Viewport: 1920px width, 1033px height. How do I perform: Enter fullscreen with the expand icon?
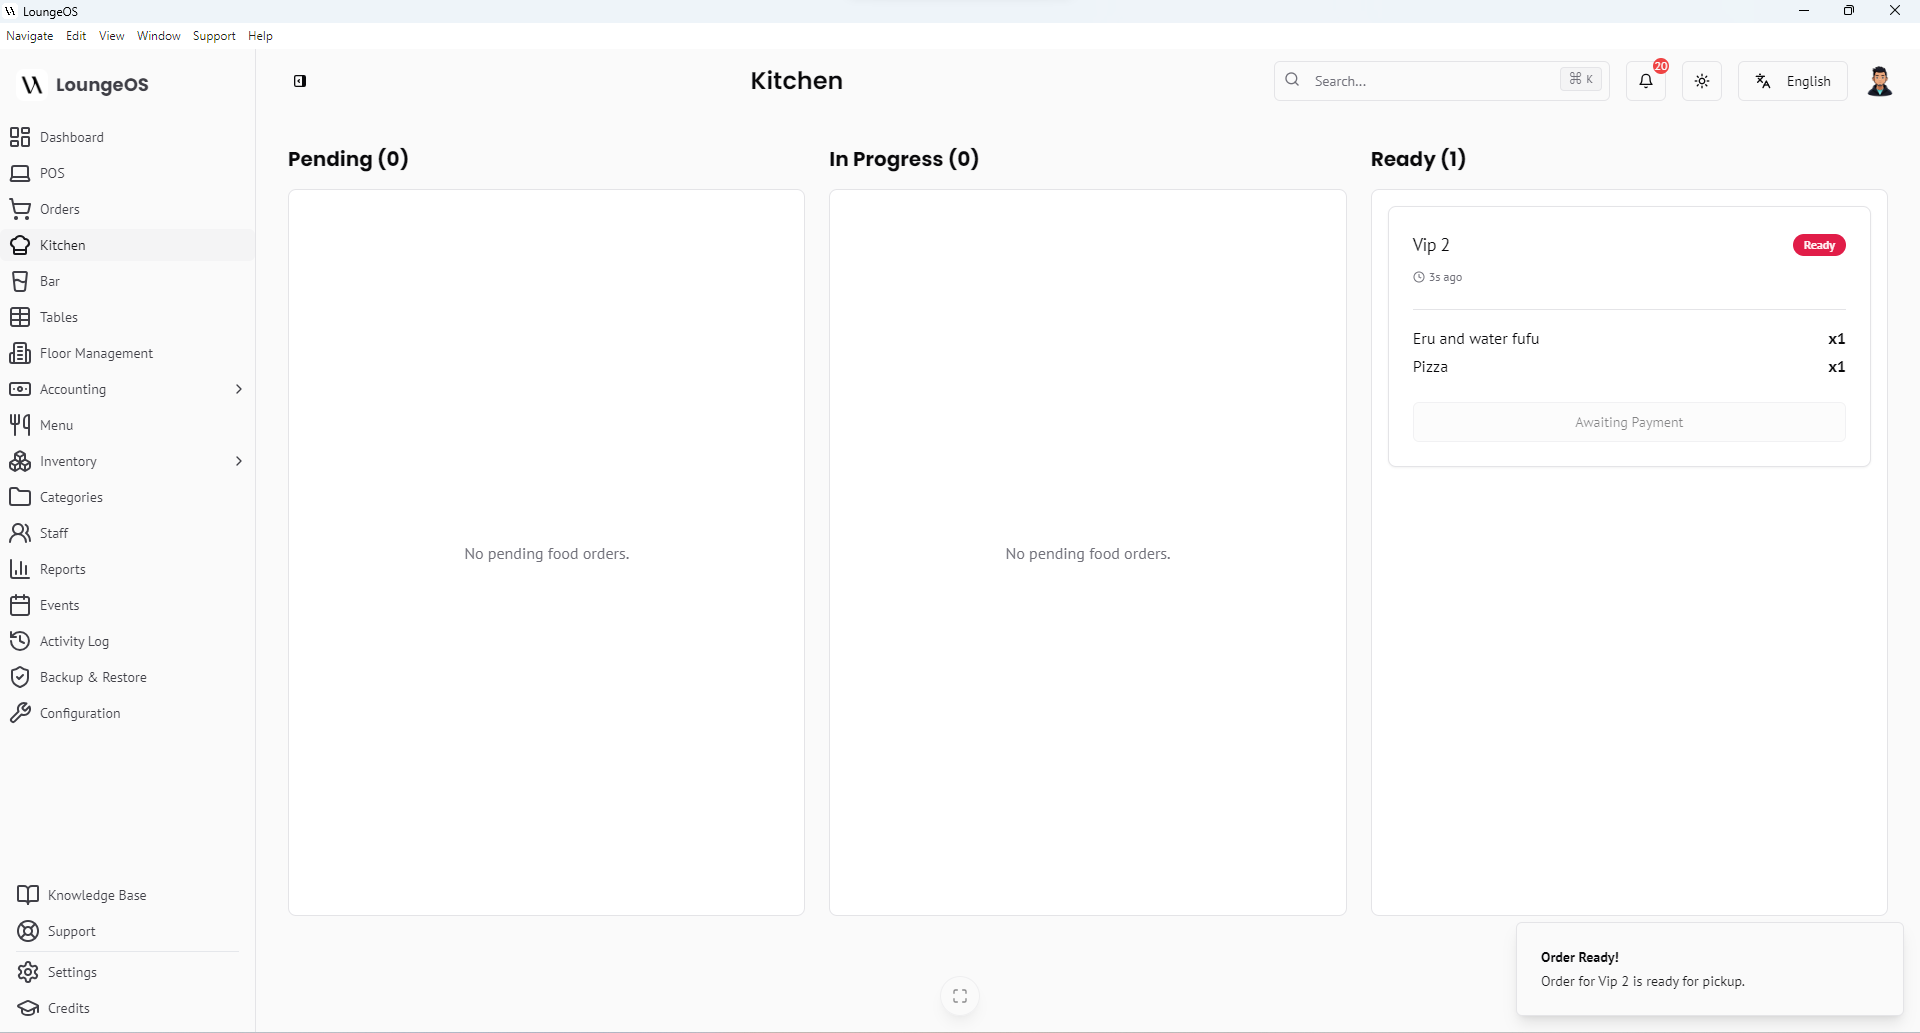(960, 996)
